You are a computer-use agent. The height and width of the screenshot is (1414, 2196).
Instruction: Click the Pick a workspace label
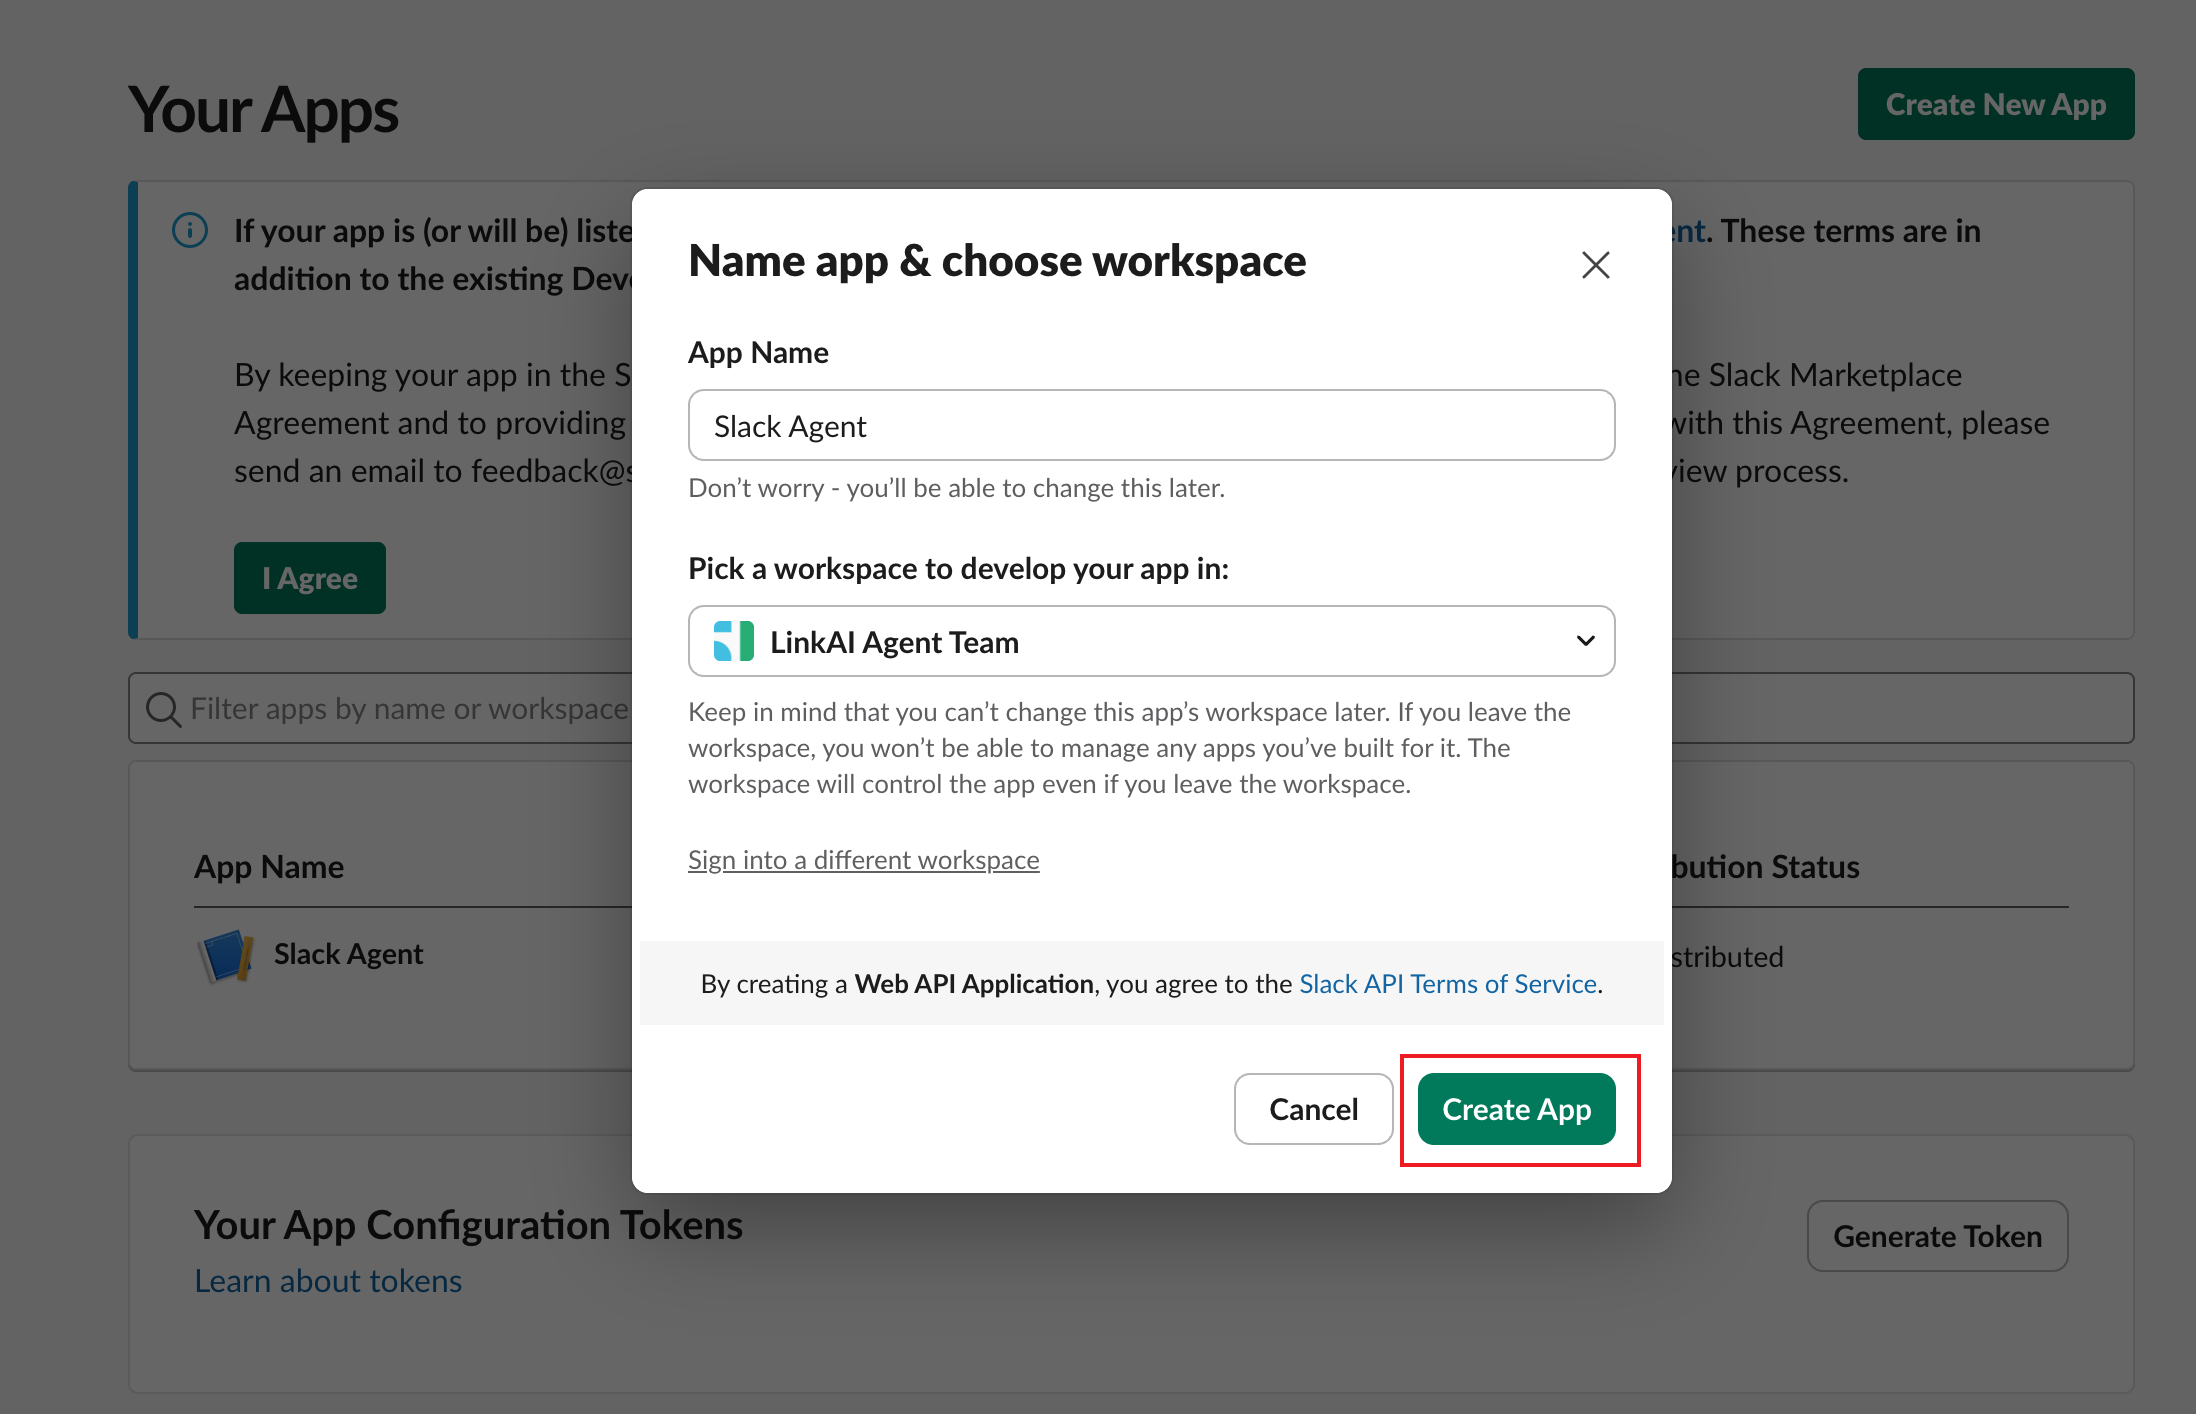point(958,569)
